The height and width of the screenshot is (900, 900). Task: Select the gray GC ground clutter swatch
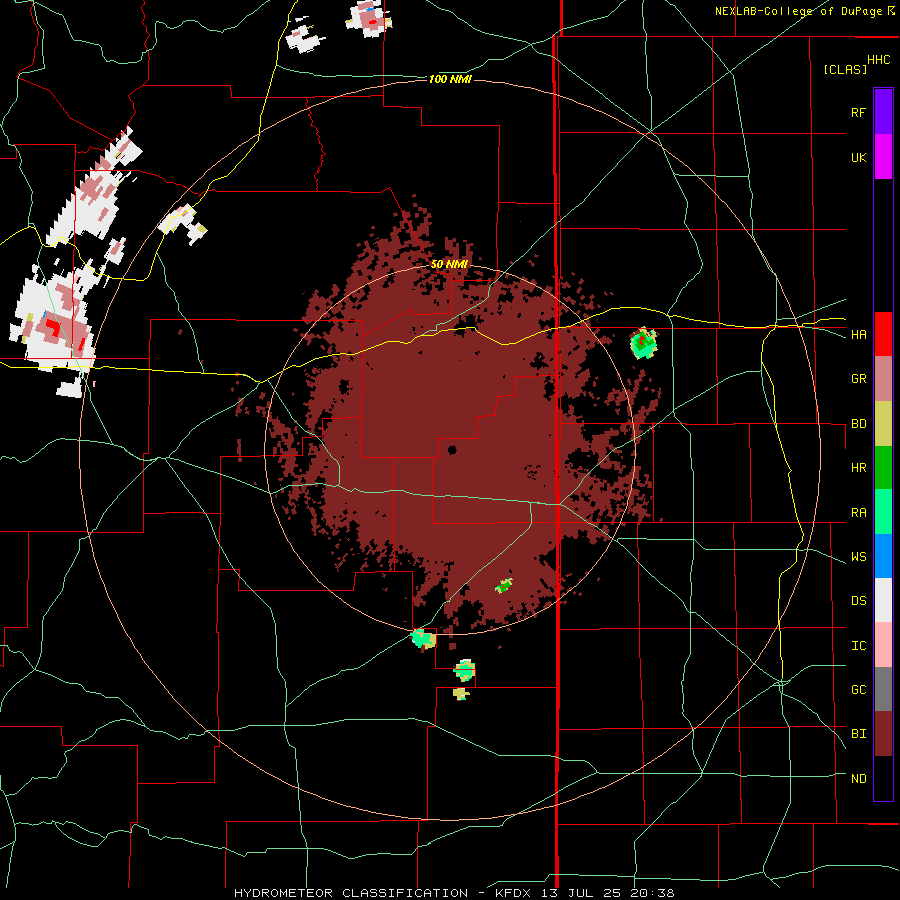click(883, 689)
